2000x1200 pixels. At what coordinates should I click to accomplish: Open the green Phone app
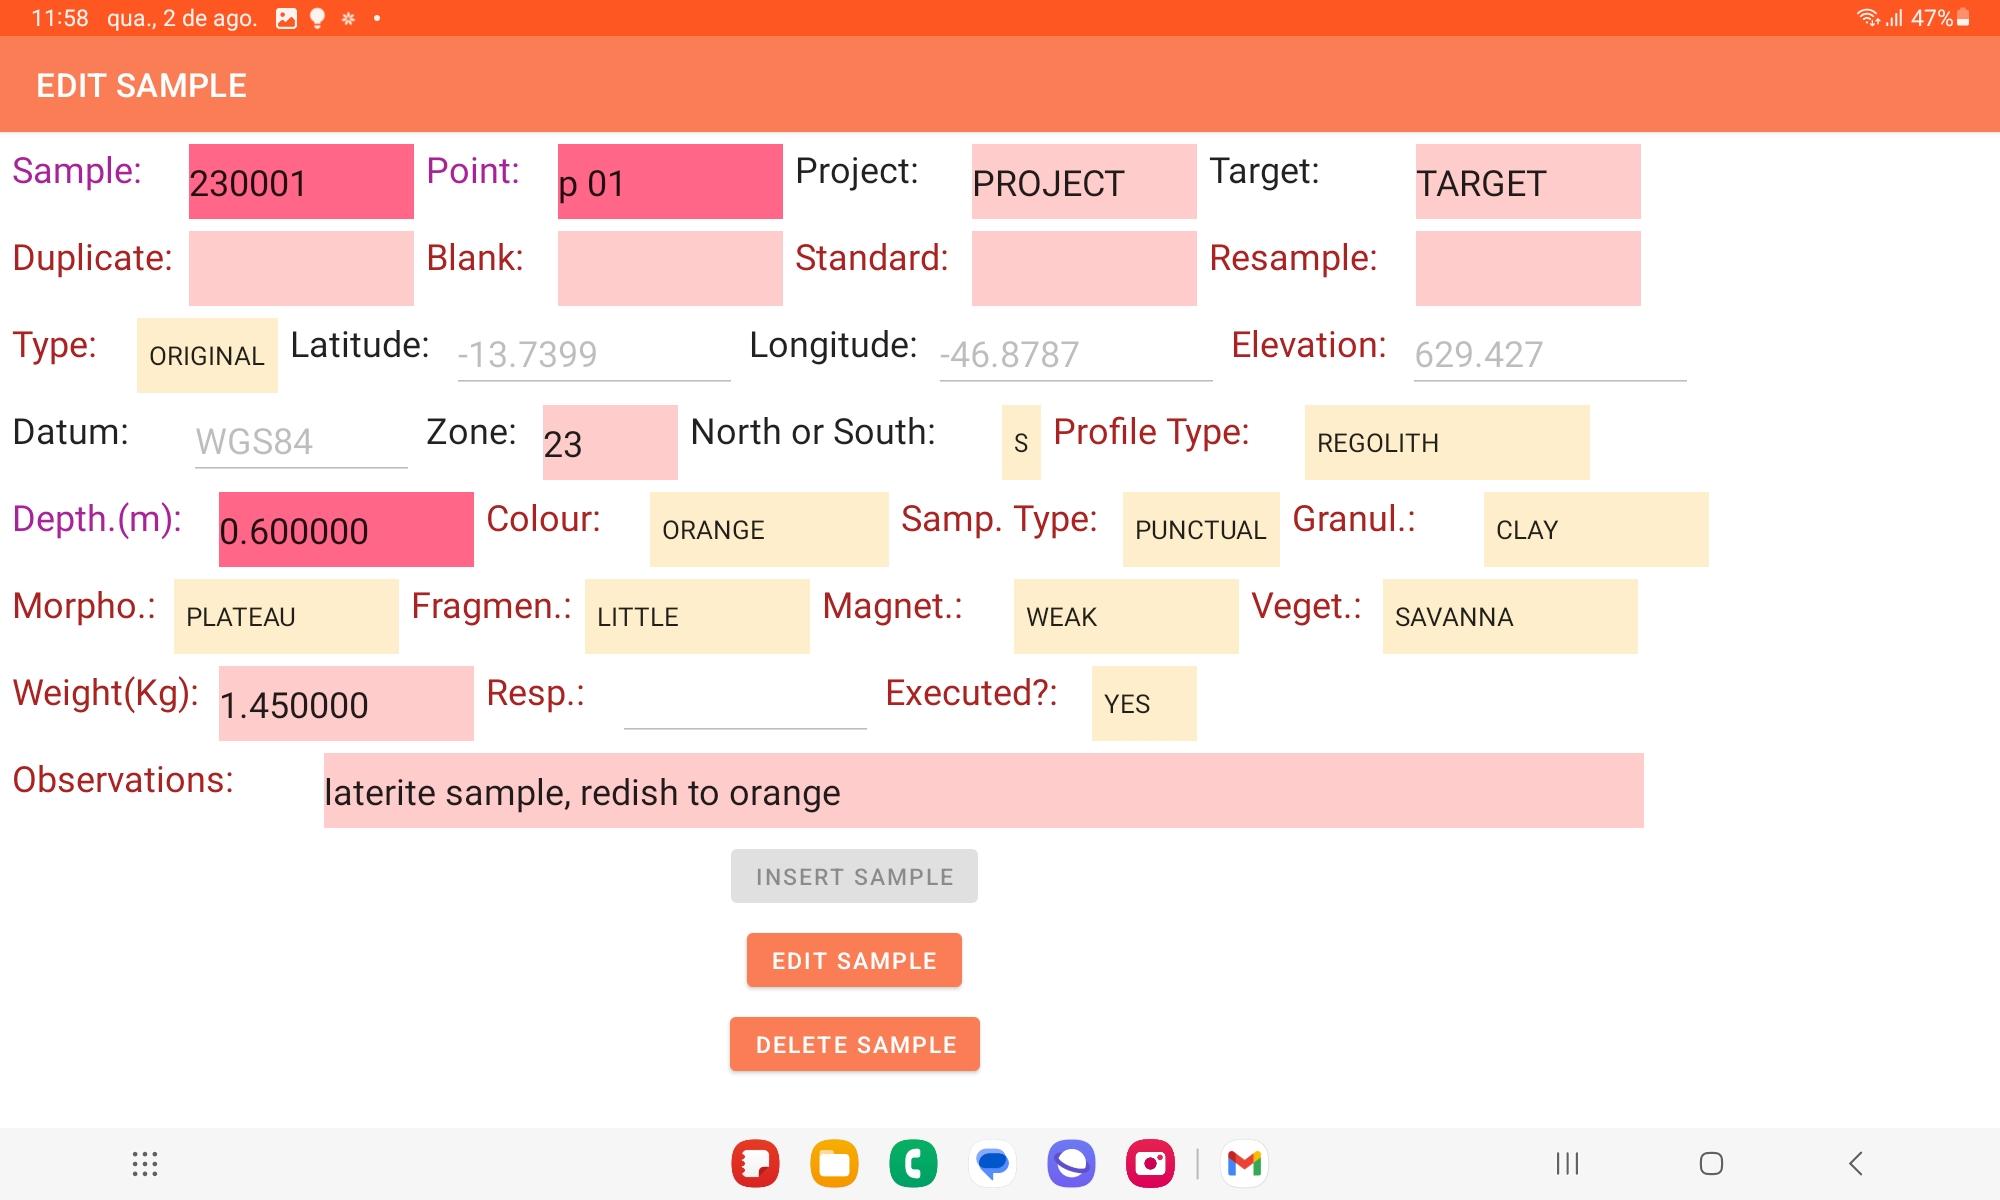913,1164
